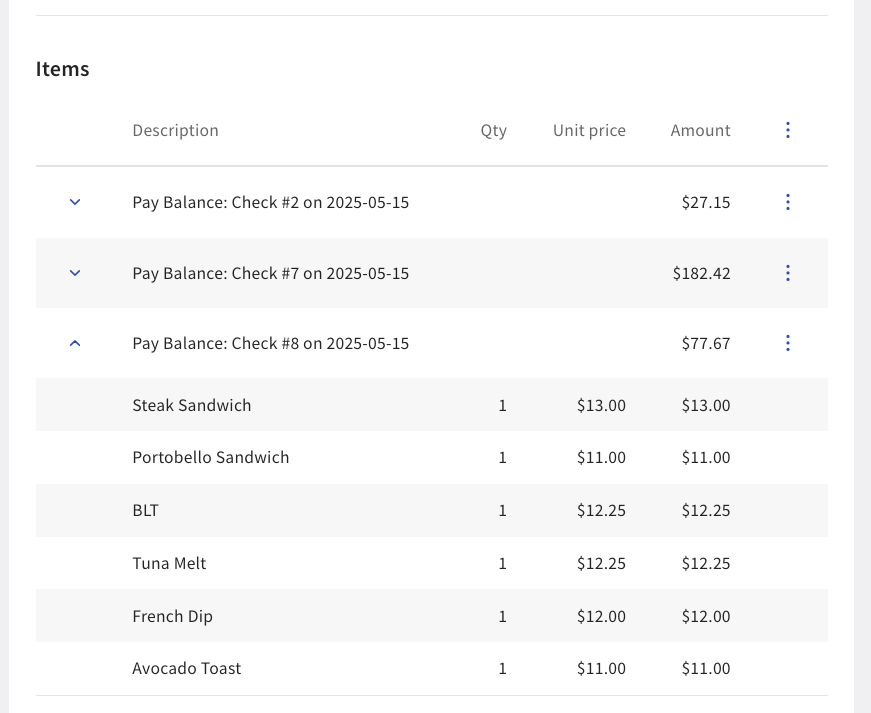Select the Tuna Melt line item
The image size is (871, 713).
168,563
